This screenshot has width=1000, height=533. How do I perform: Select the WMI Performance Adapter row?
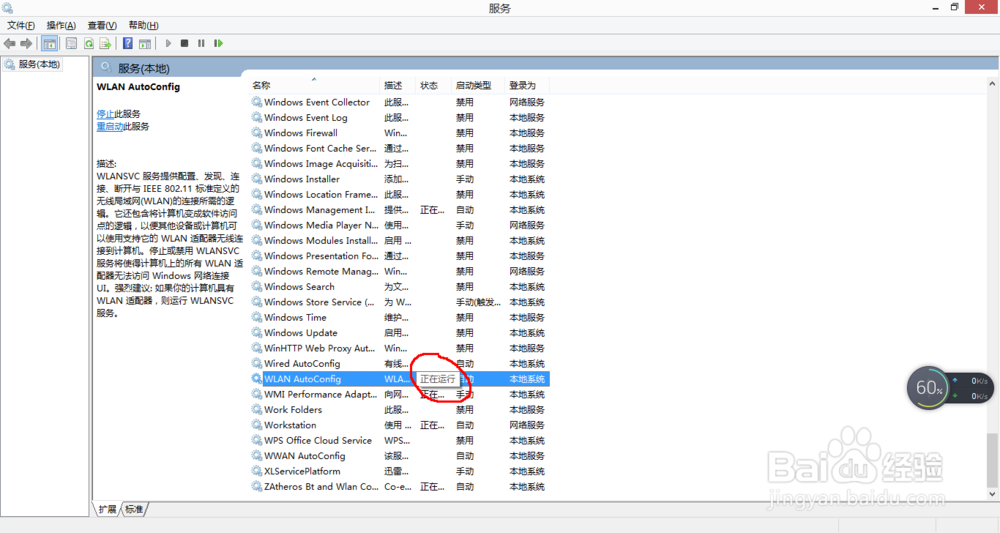pos(399,395)
